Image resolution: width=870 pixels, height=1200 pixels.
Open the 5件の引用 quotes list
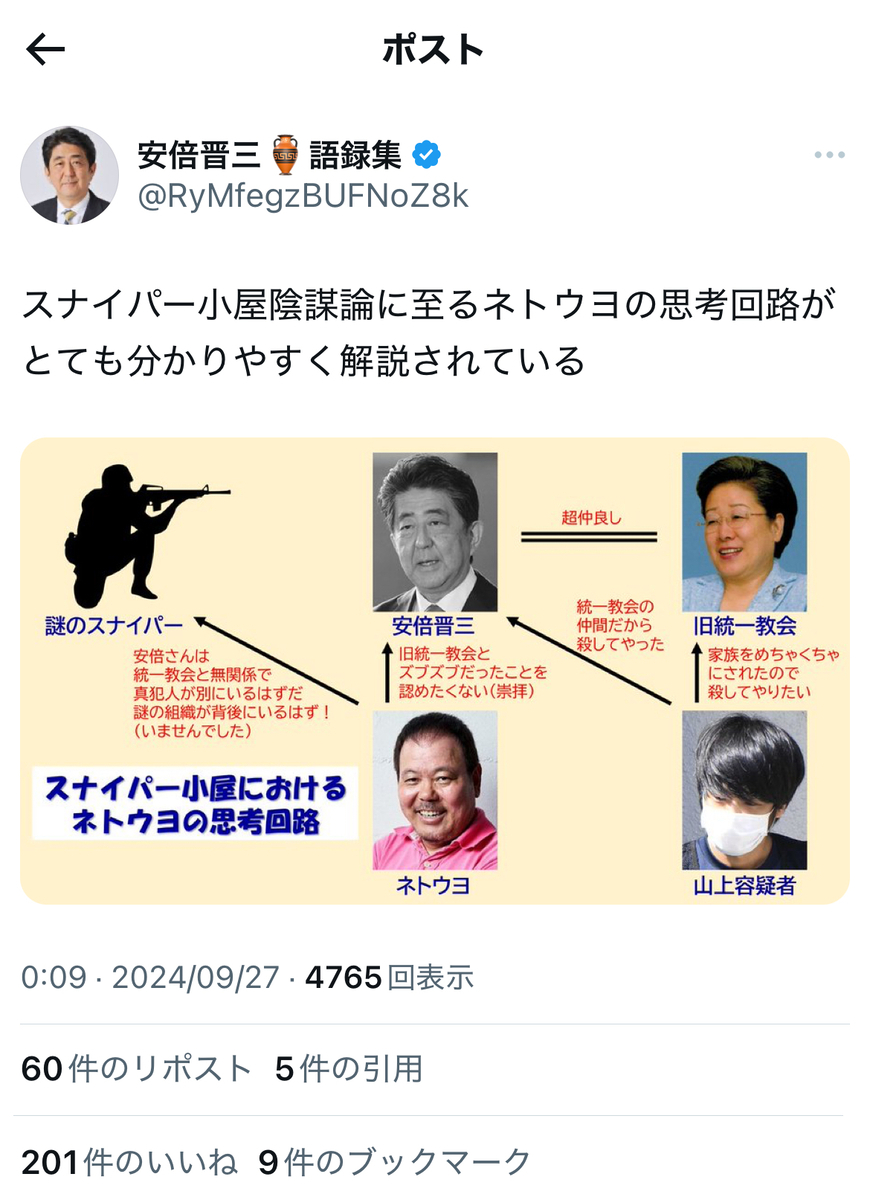pyautogui.click(x=349, y=1069)
